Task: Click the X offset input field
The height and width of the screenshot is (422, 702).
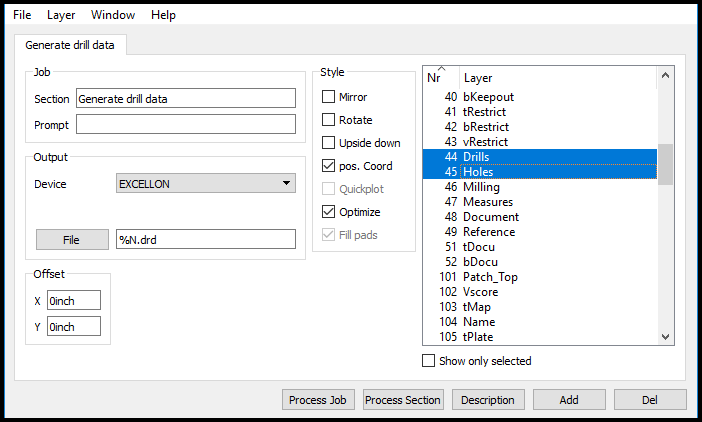Action: 74,300
